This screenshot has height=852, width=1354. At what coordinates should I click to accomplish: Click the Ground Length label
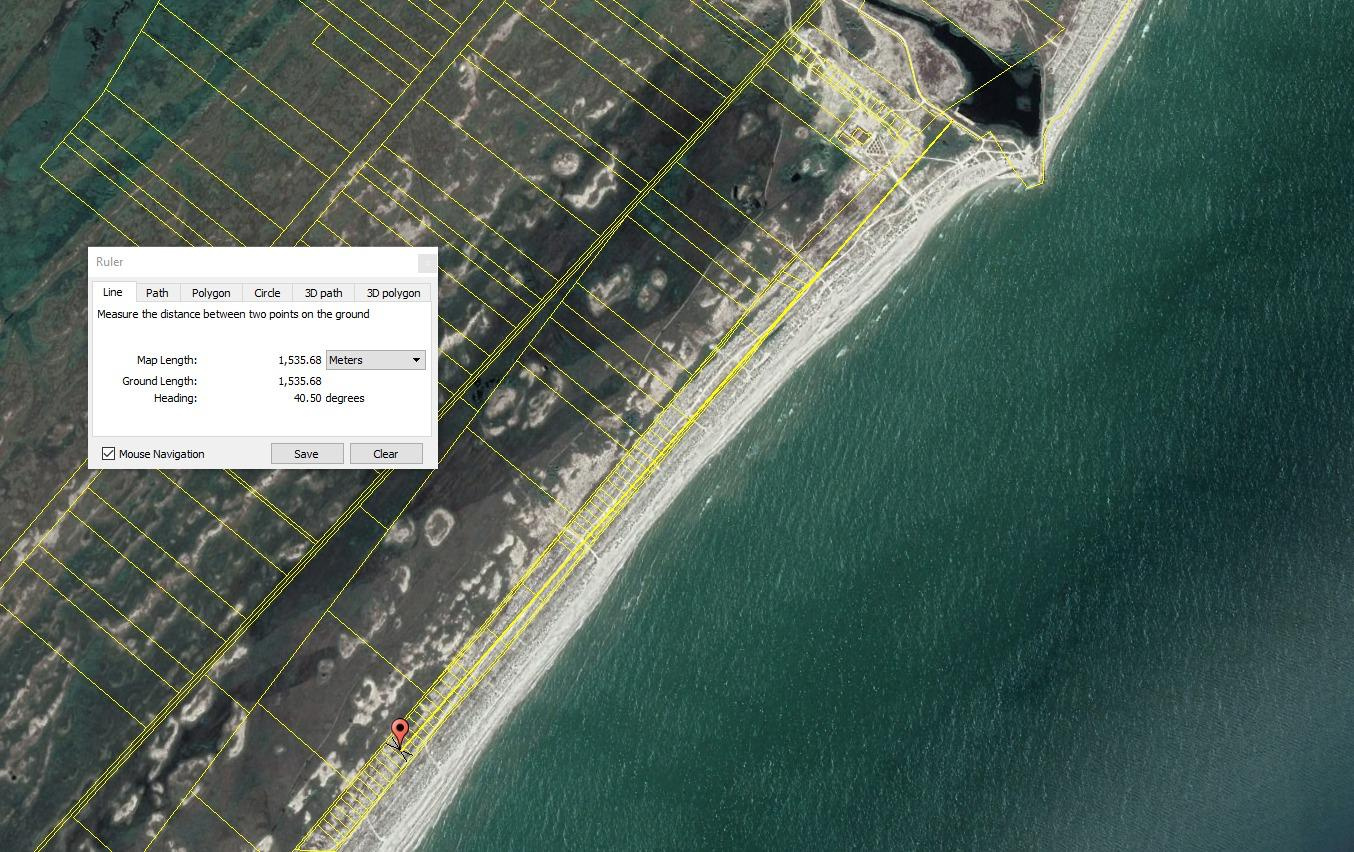click(x=160, y=381)
